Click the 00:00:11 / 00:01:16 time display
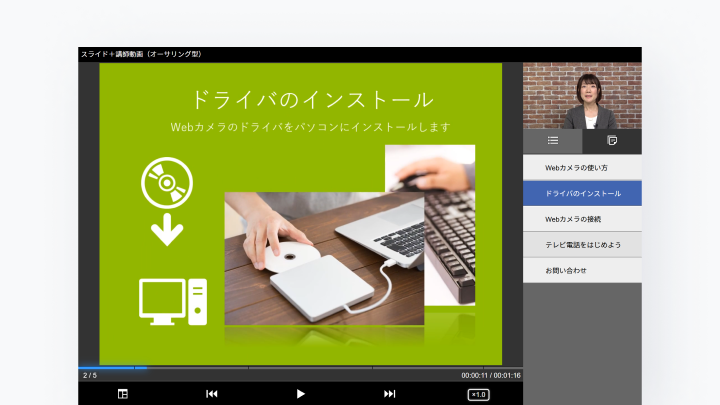 coord(491,376)
